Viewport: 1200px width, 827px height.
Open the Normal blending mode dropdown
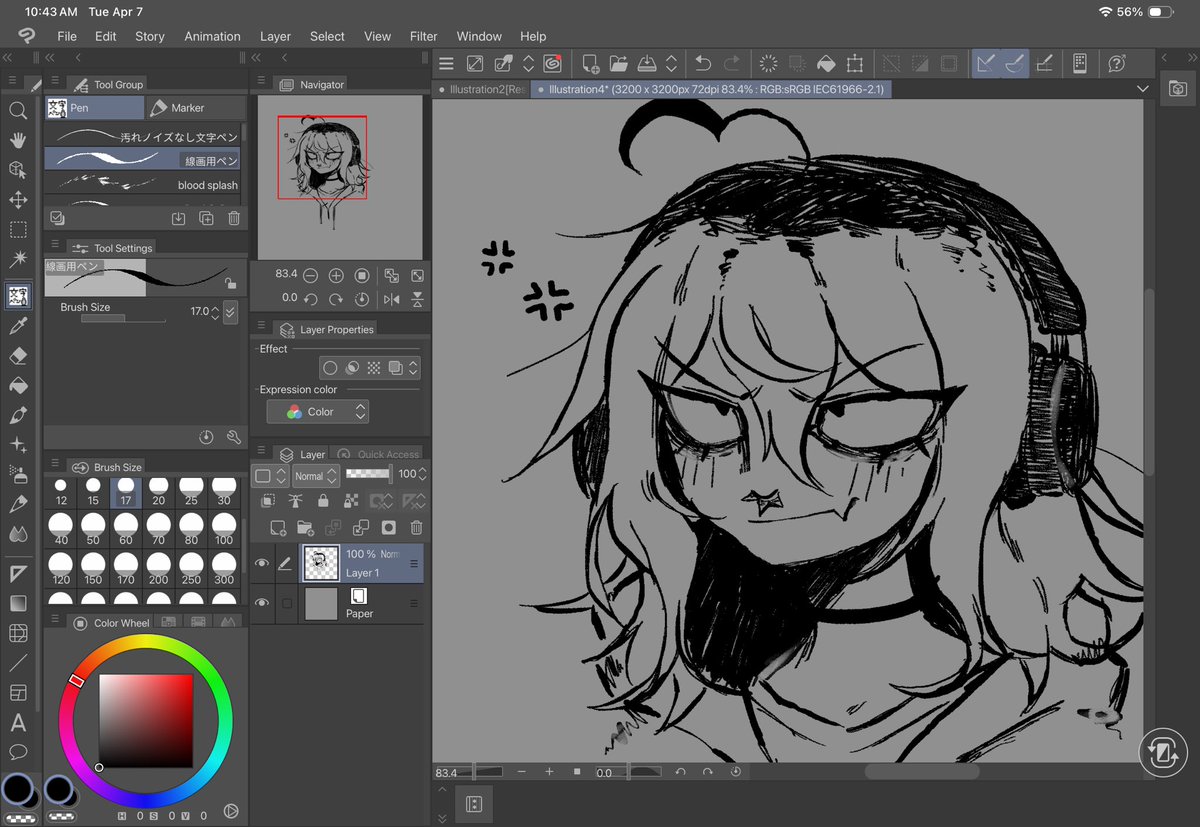pyautogui.click(x=316, y=476)
